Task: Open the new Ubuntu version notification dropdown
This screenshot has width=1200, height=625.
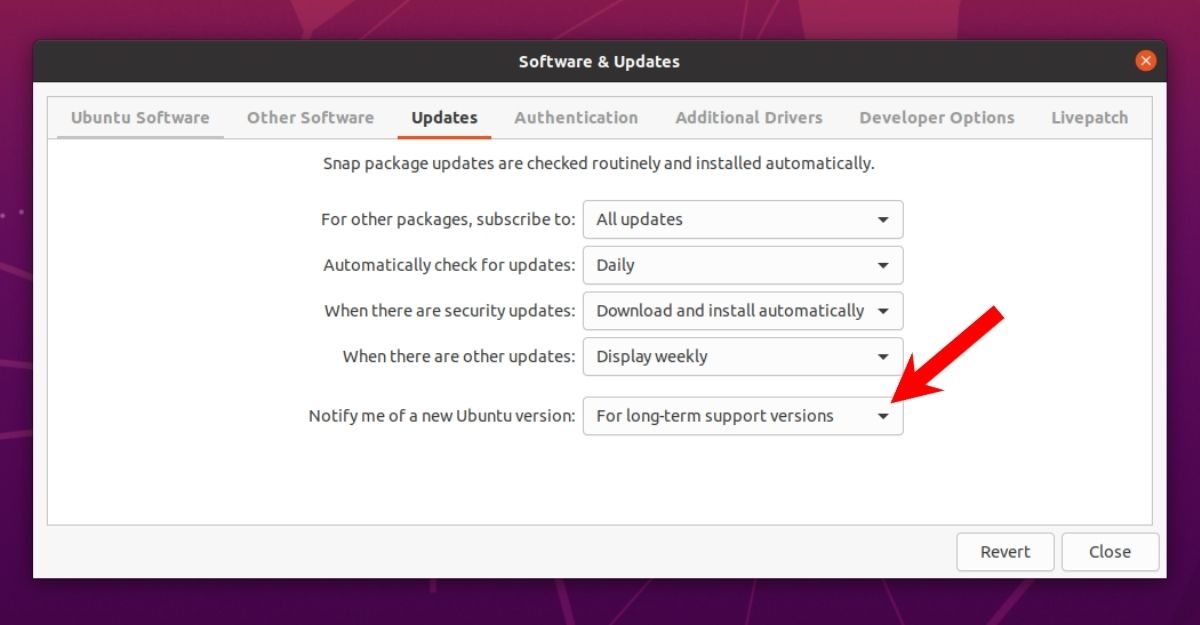Action: point(743,415)
